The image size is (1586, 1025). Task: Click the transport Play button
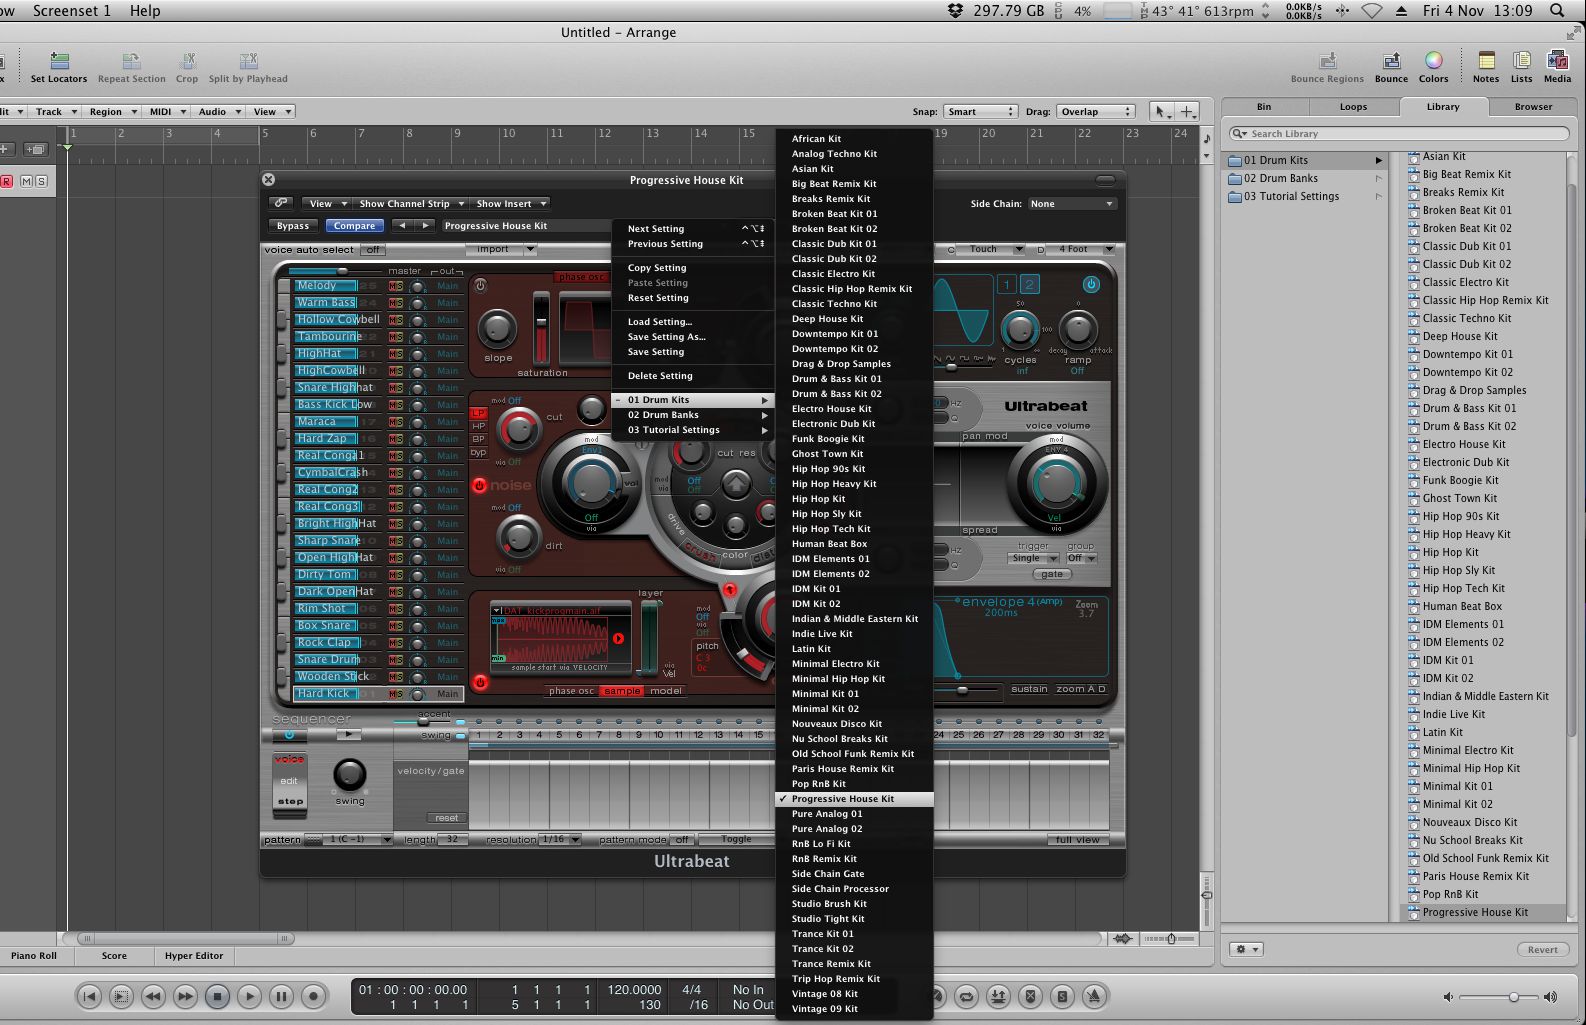[249, 996]
